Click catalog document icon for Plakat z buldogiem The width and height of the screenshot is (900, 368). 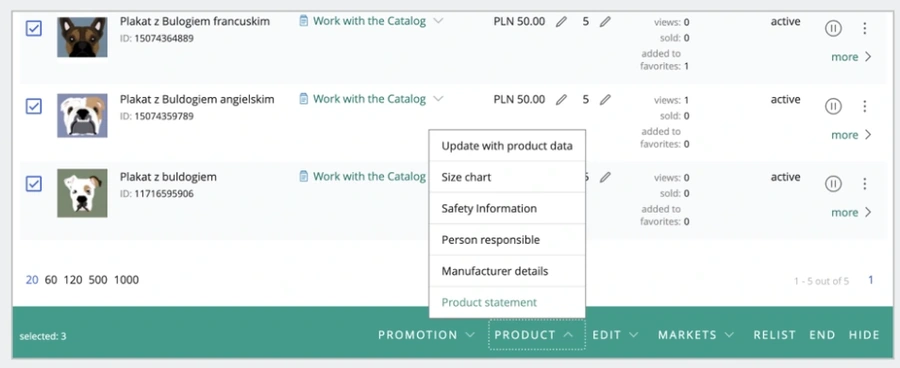304,176
